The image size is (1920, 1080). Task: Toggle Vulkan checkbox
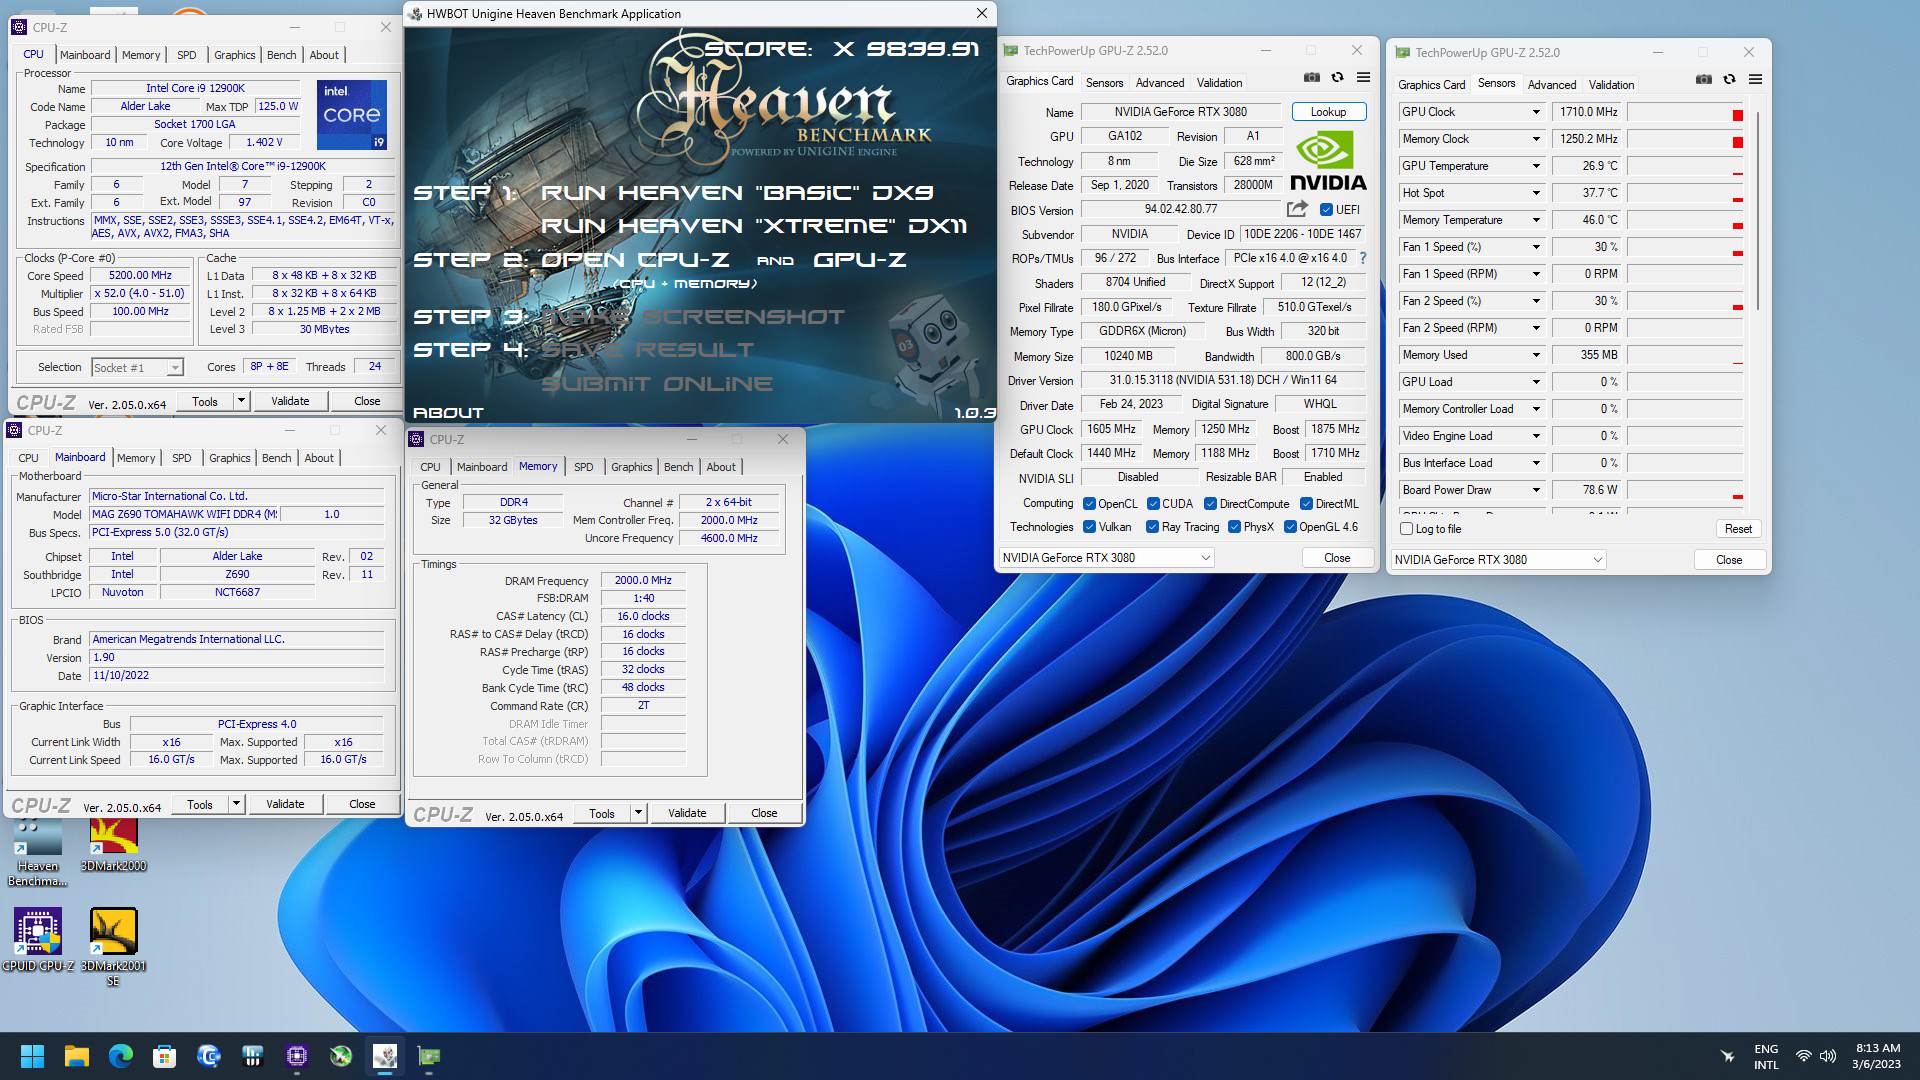[x=1089, y=527]
